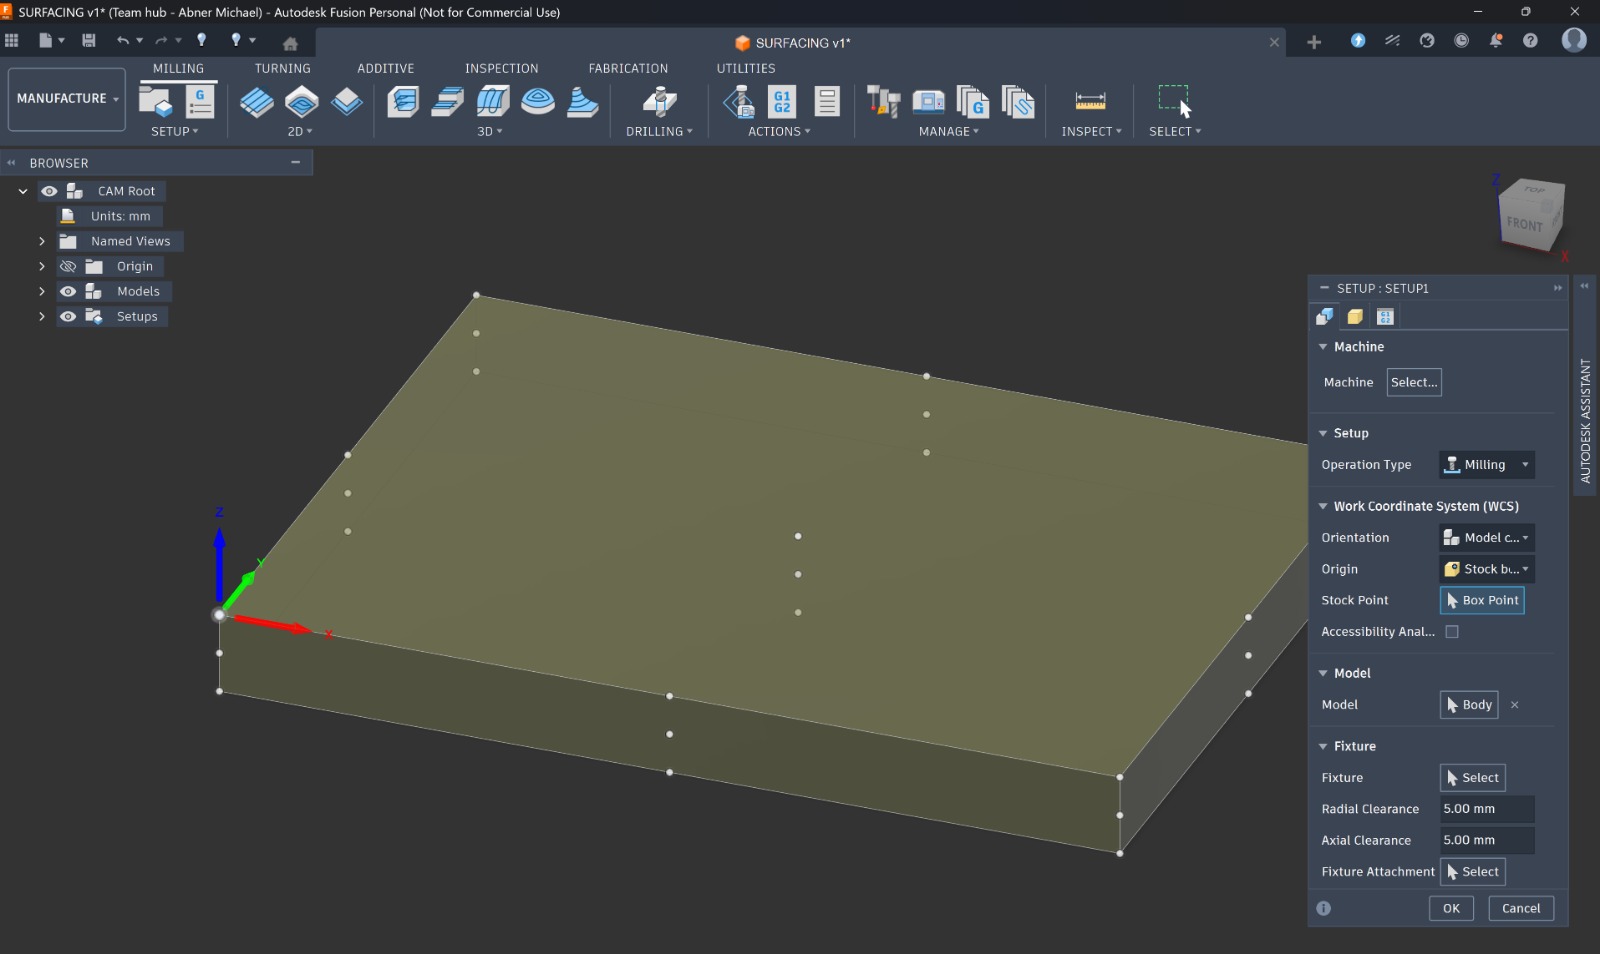
Task: Toggle visibility of Models
Action: click(68, 291)
